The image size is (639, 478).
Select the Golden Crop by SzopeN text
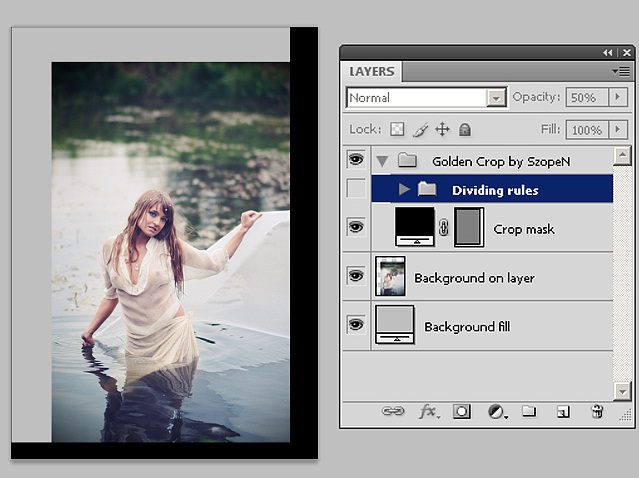(501, 162)
